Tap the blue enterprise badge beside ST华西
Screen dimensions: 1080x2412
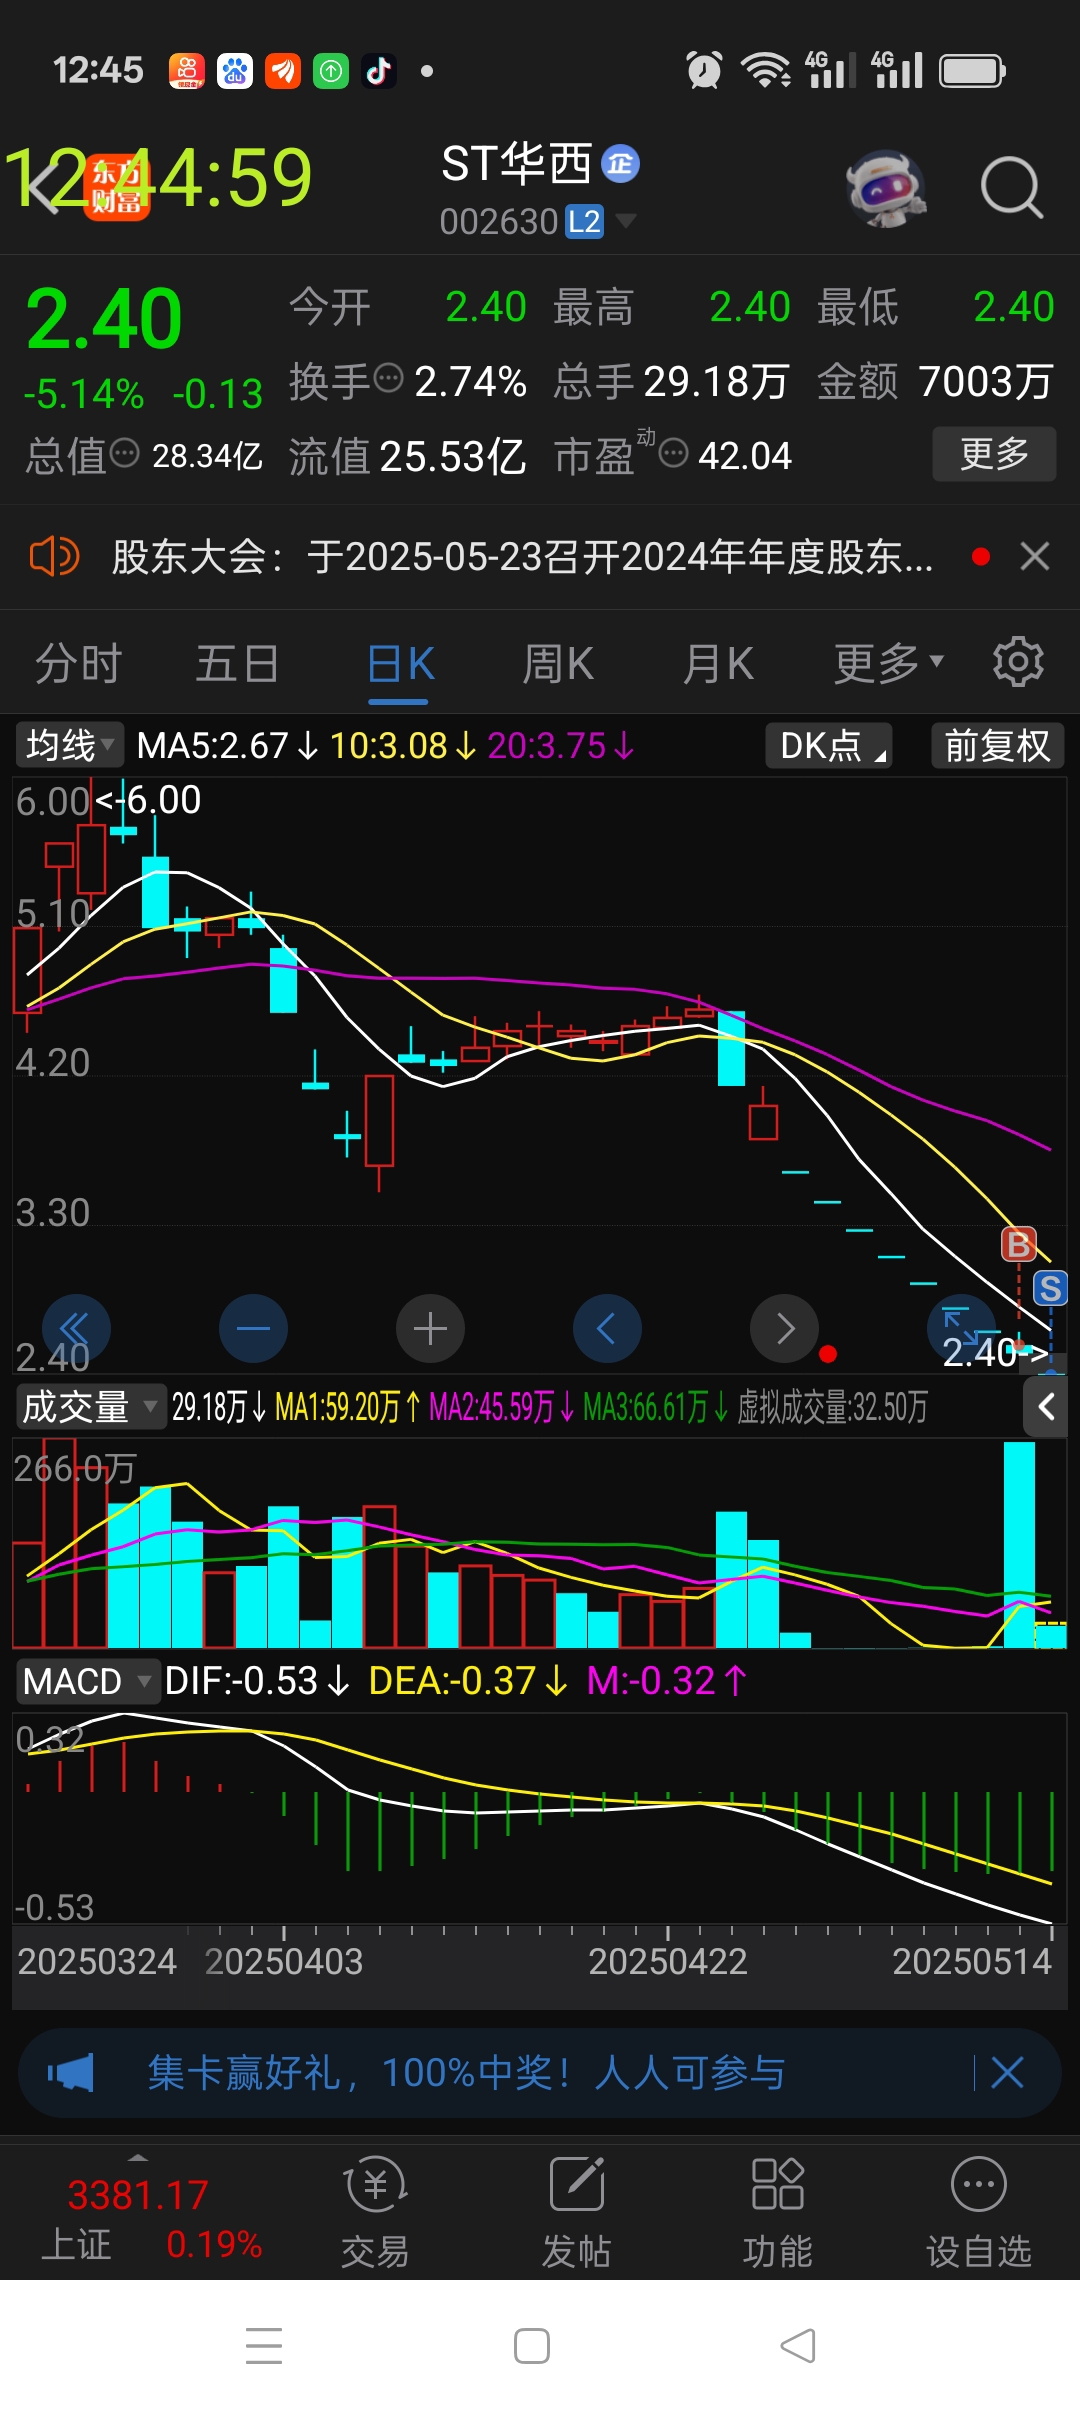click(621, 164)
